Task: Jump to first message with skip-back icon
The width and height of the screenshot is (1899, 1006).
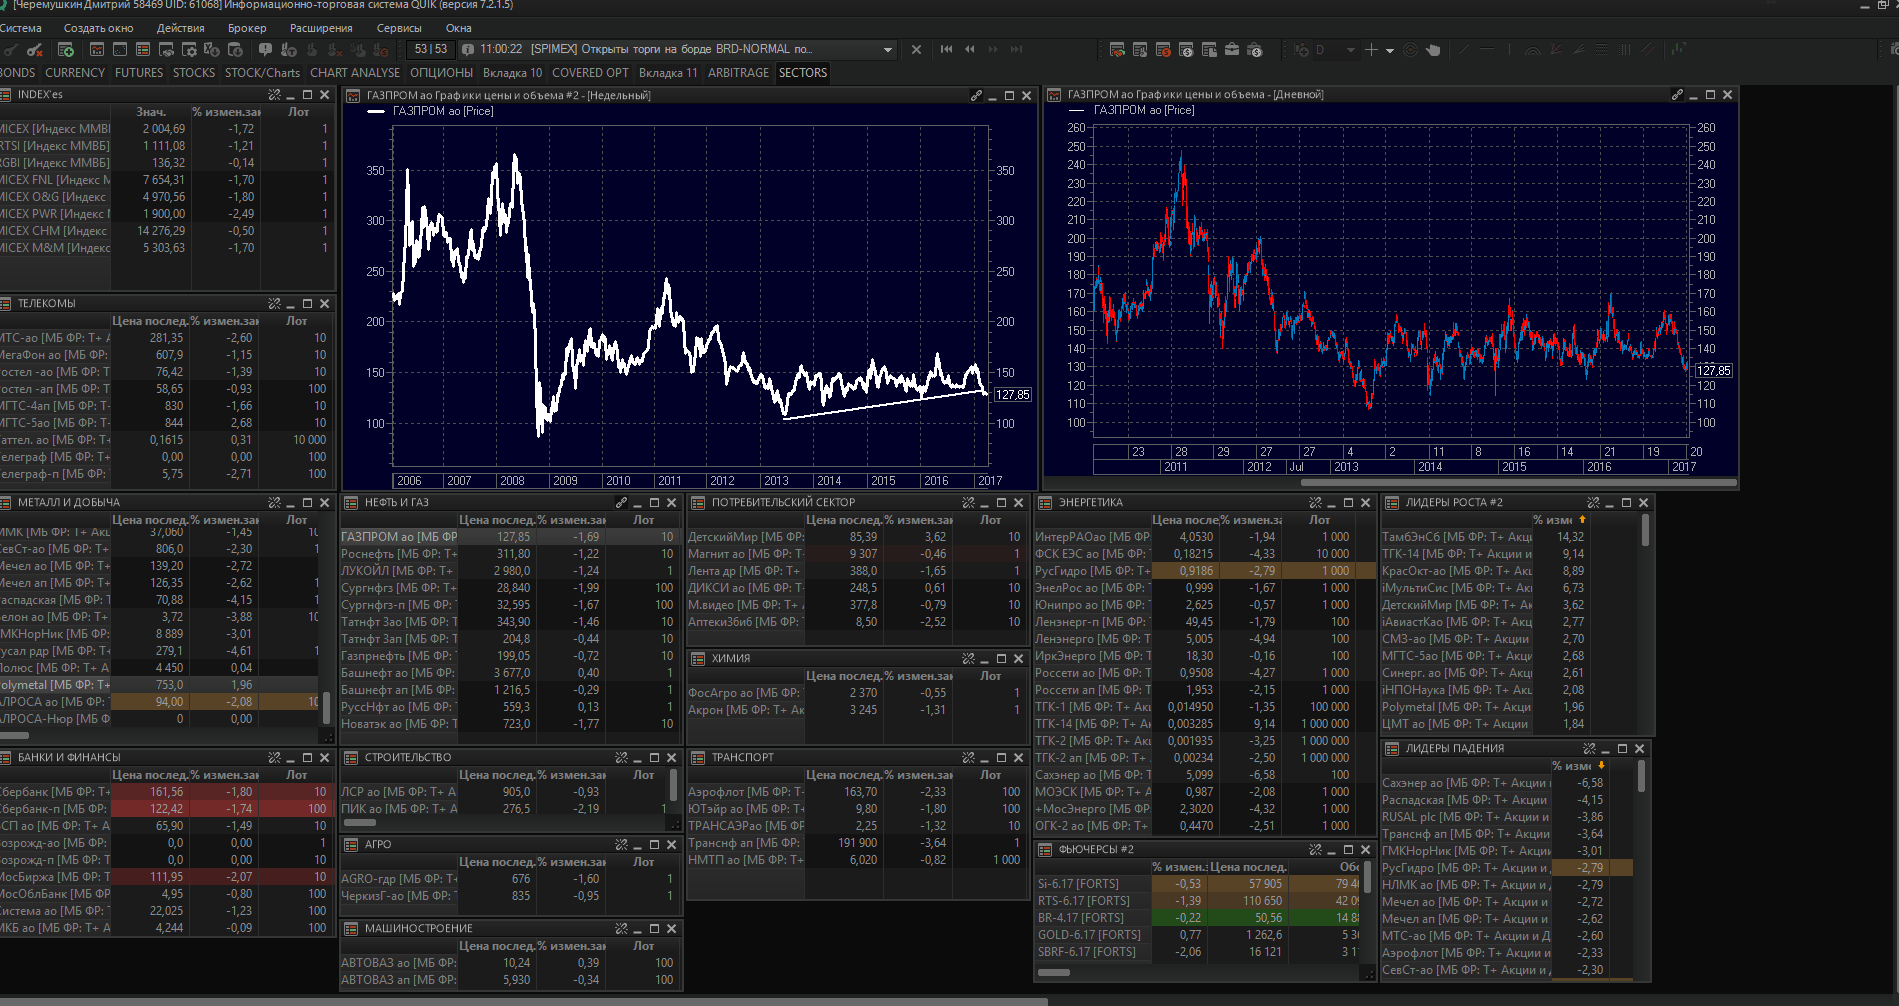Action: tap(946, 49)
